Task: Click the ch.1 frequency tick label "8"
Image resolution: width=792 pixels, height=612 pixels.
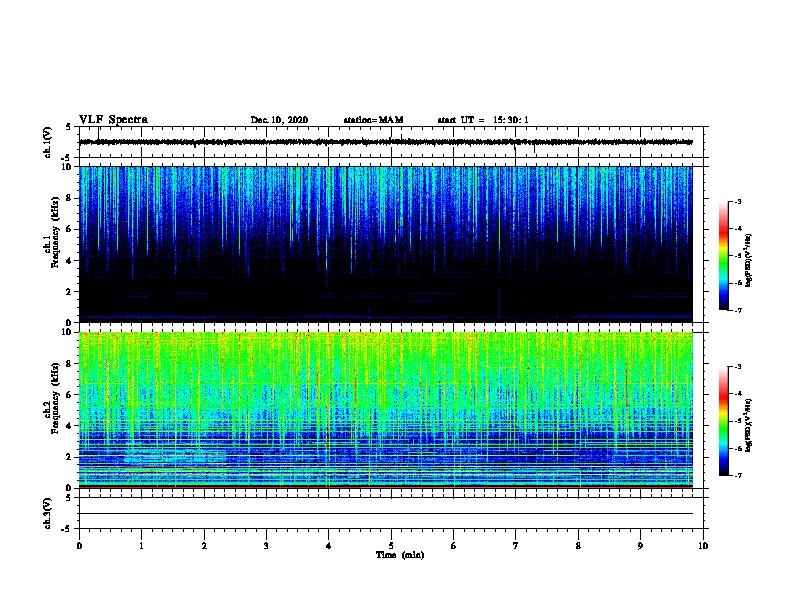Action: pyautogui.click(x=69, y=198)
